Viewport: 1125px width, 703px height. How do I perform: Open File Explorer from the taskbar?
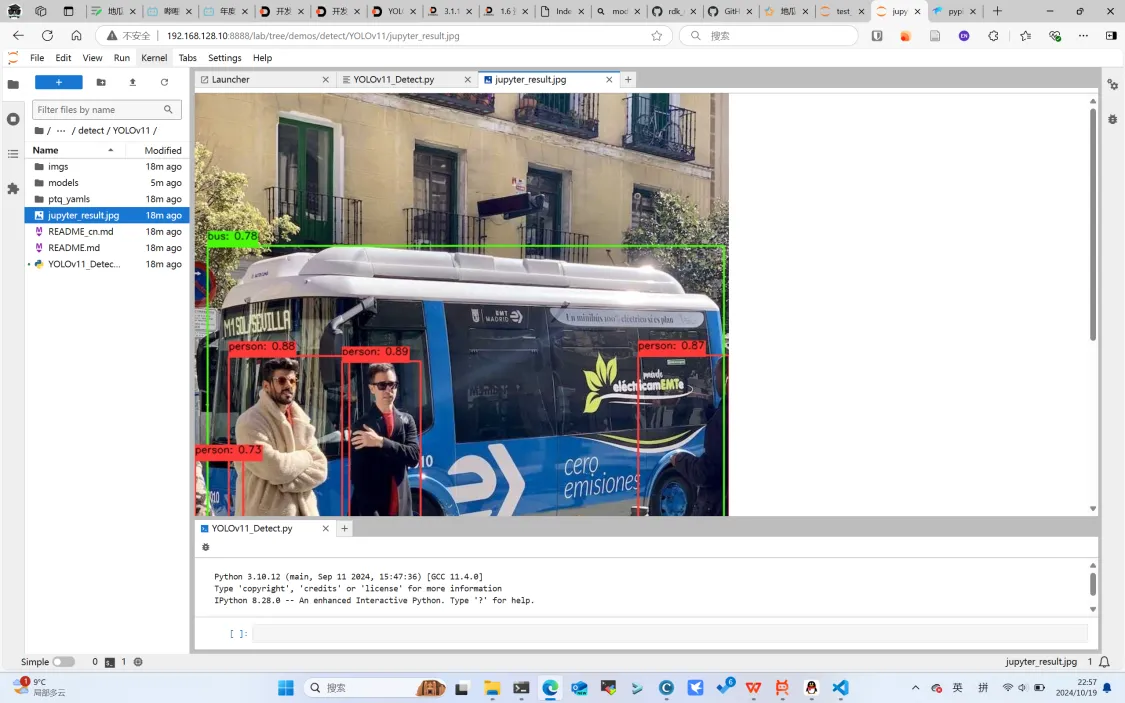(x=491, y=688)
